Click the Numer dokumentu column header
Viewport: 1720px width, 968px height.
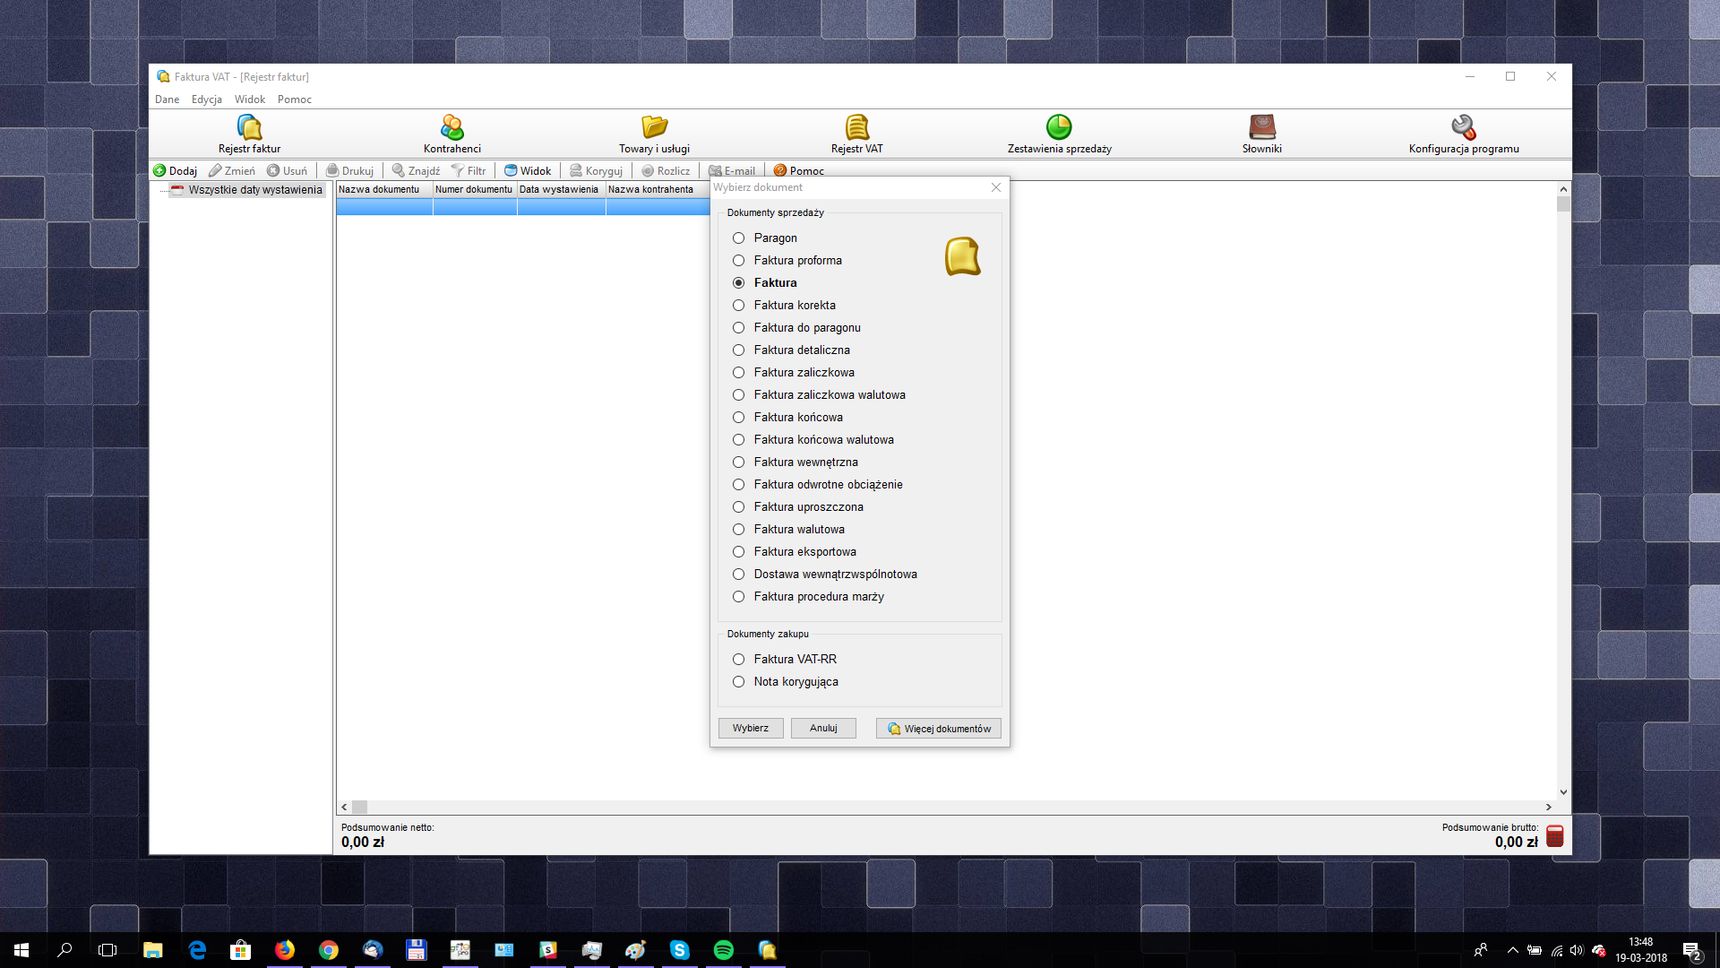pos(474,189)
